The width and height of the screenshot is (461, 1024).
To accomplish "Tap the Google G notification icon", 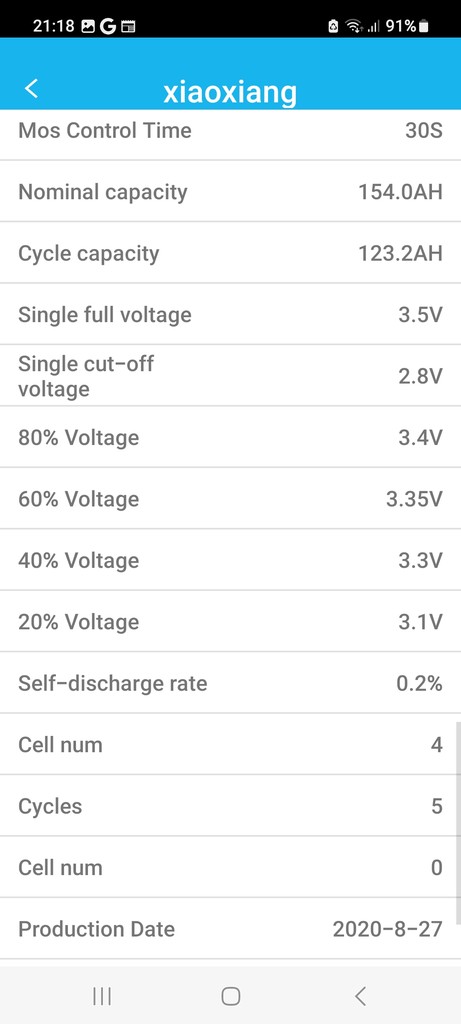I will click(x=108, y=26).
